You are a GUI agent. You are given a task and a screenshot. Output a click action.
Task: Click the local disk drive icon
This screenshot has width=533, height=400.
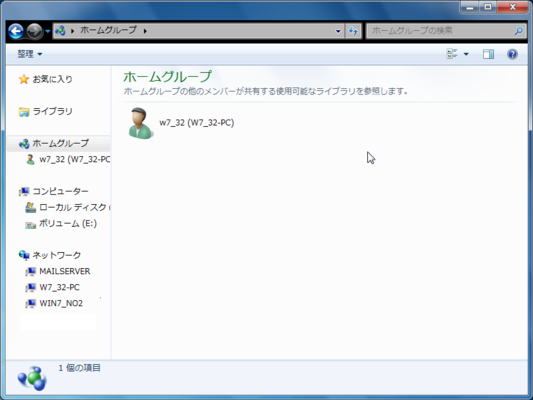(30, 207)
